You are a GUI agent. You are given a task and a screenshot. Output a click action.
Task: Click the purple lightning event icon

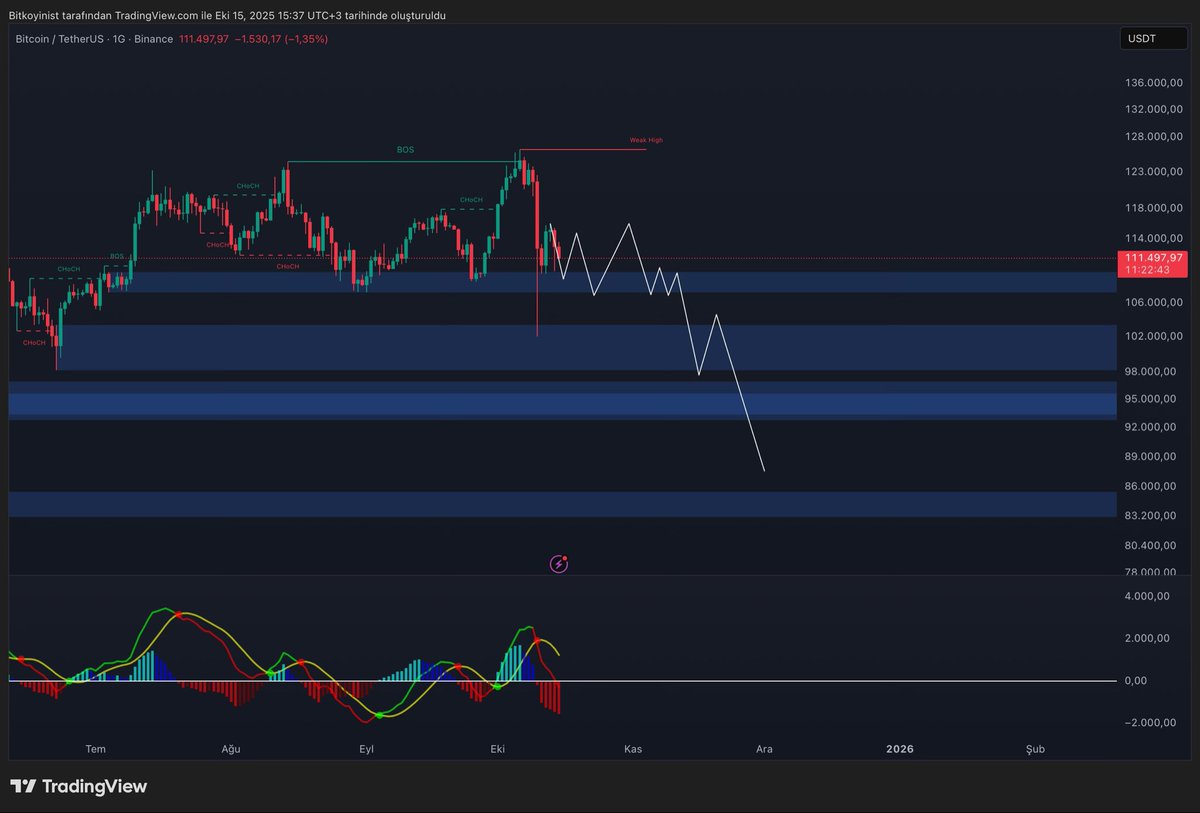click(x=559, y=564)
